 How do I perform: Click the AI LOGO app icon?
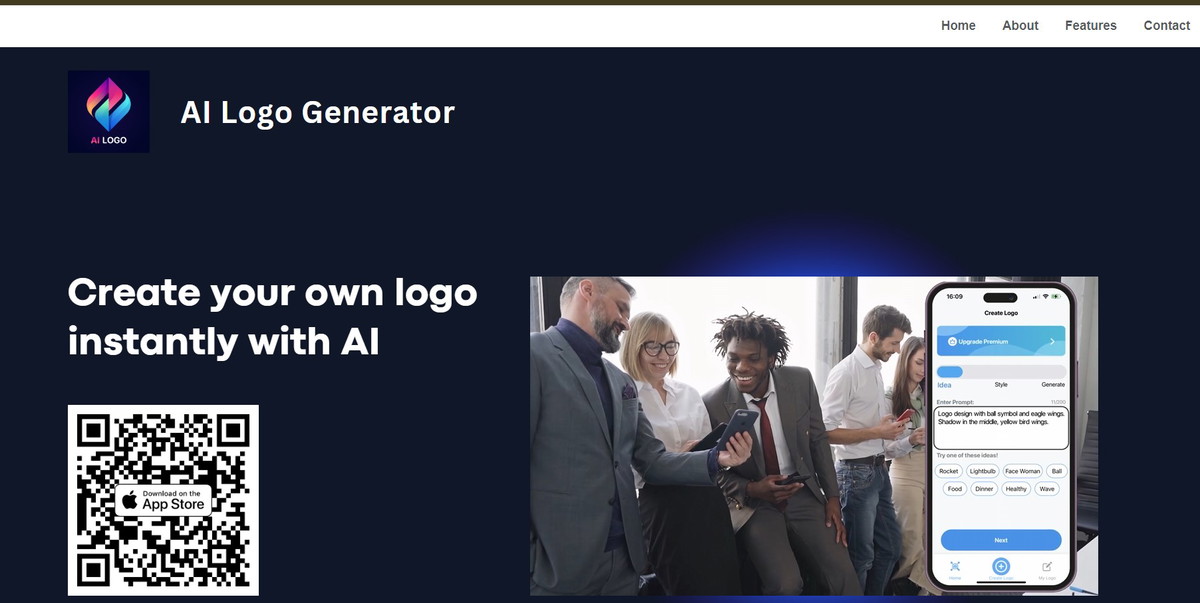coord(109,112)
